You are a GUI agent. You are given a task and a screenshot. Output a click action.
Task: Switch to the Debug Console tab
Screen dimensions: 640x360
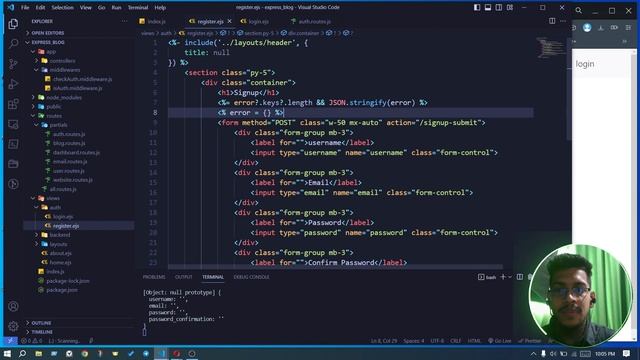(251, 277)
